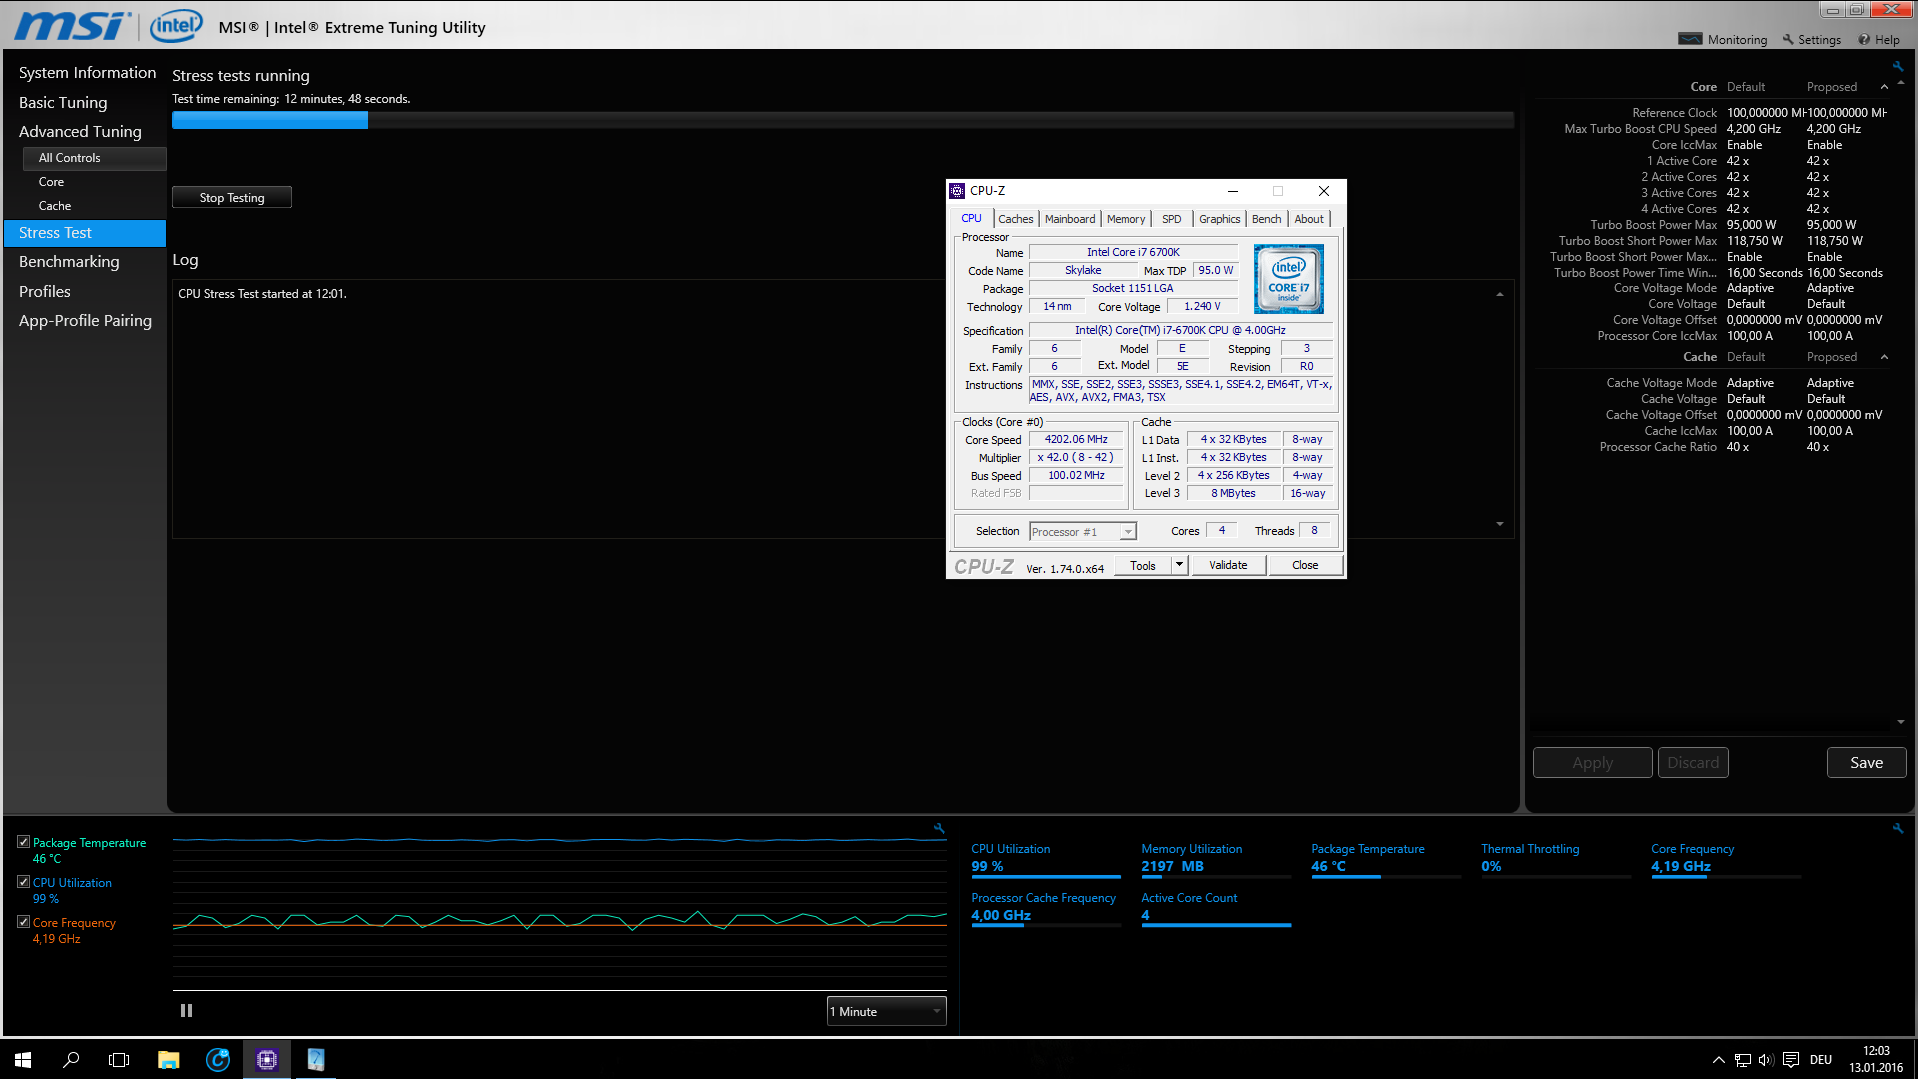Viewport: 1918px width, 1079px height.
Task: Click the blue wrench above the Core settings panel
Action: click(x=1897, y=66)
